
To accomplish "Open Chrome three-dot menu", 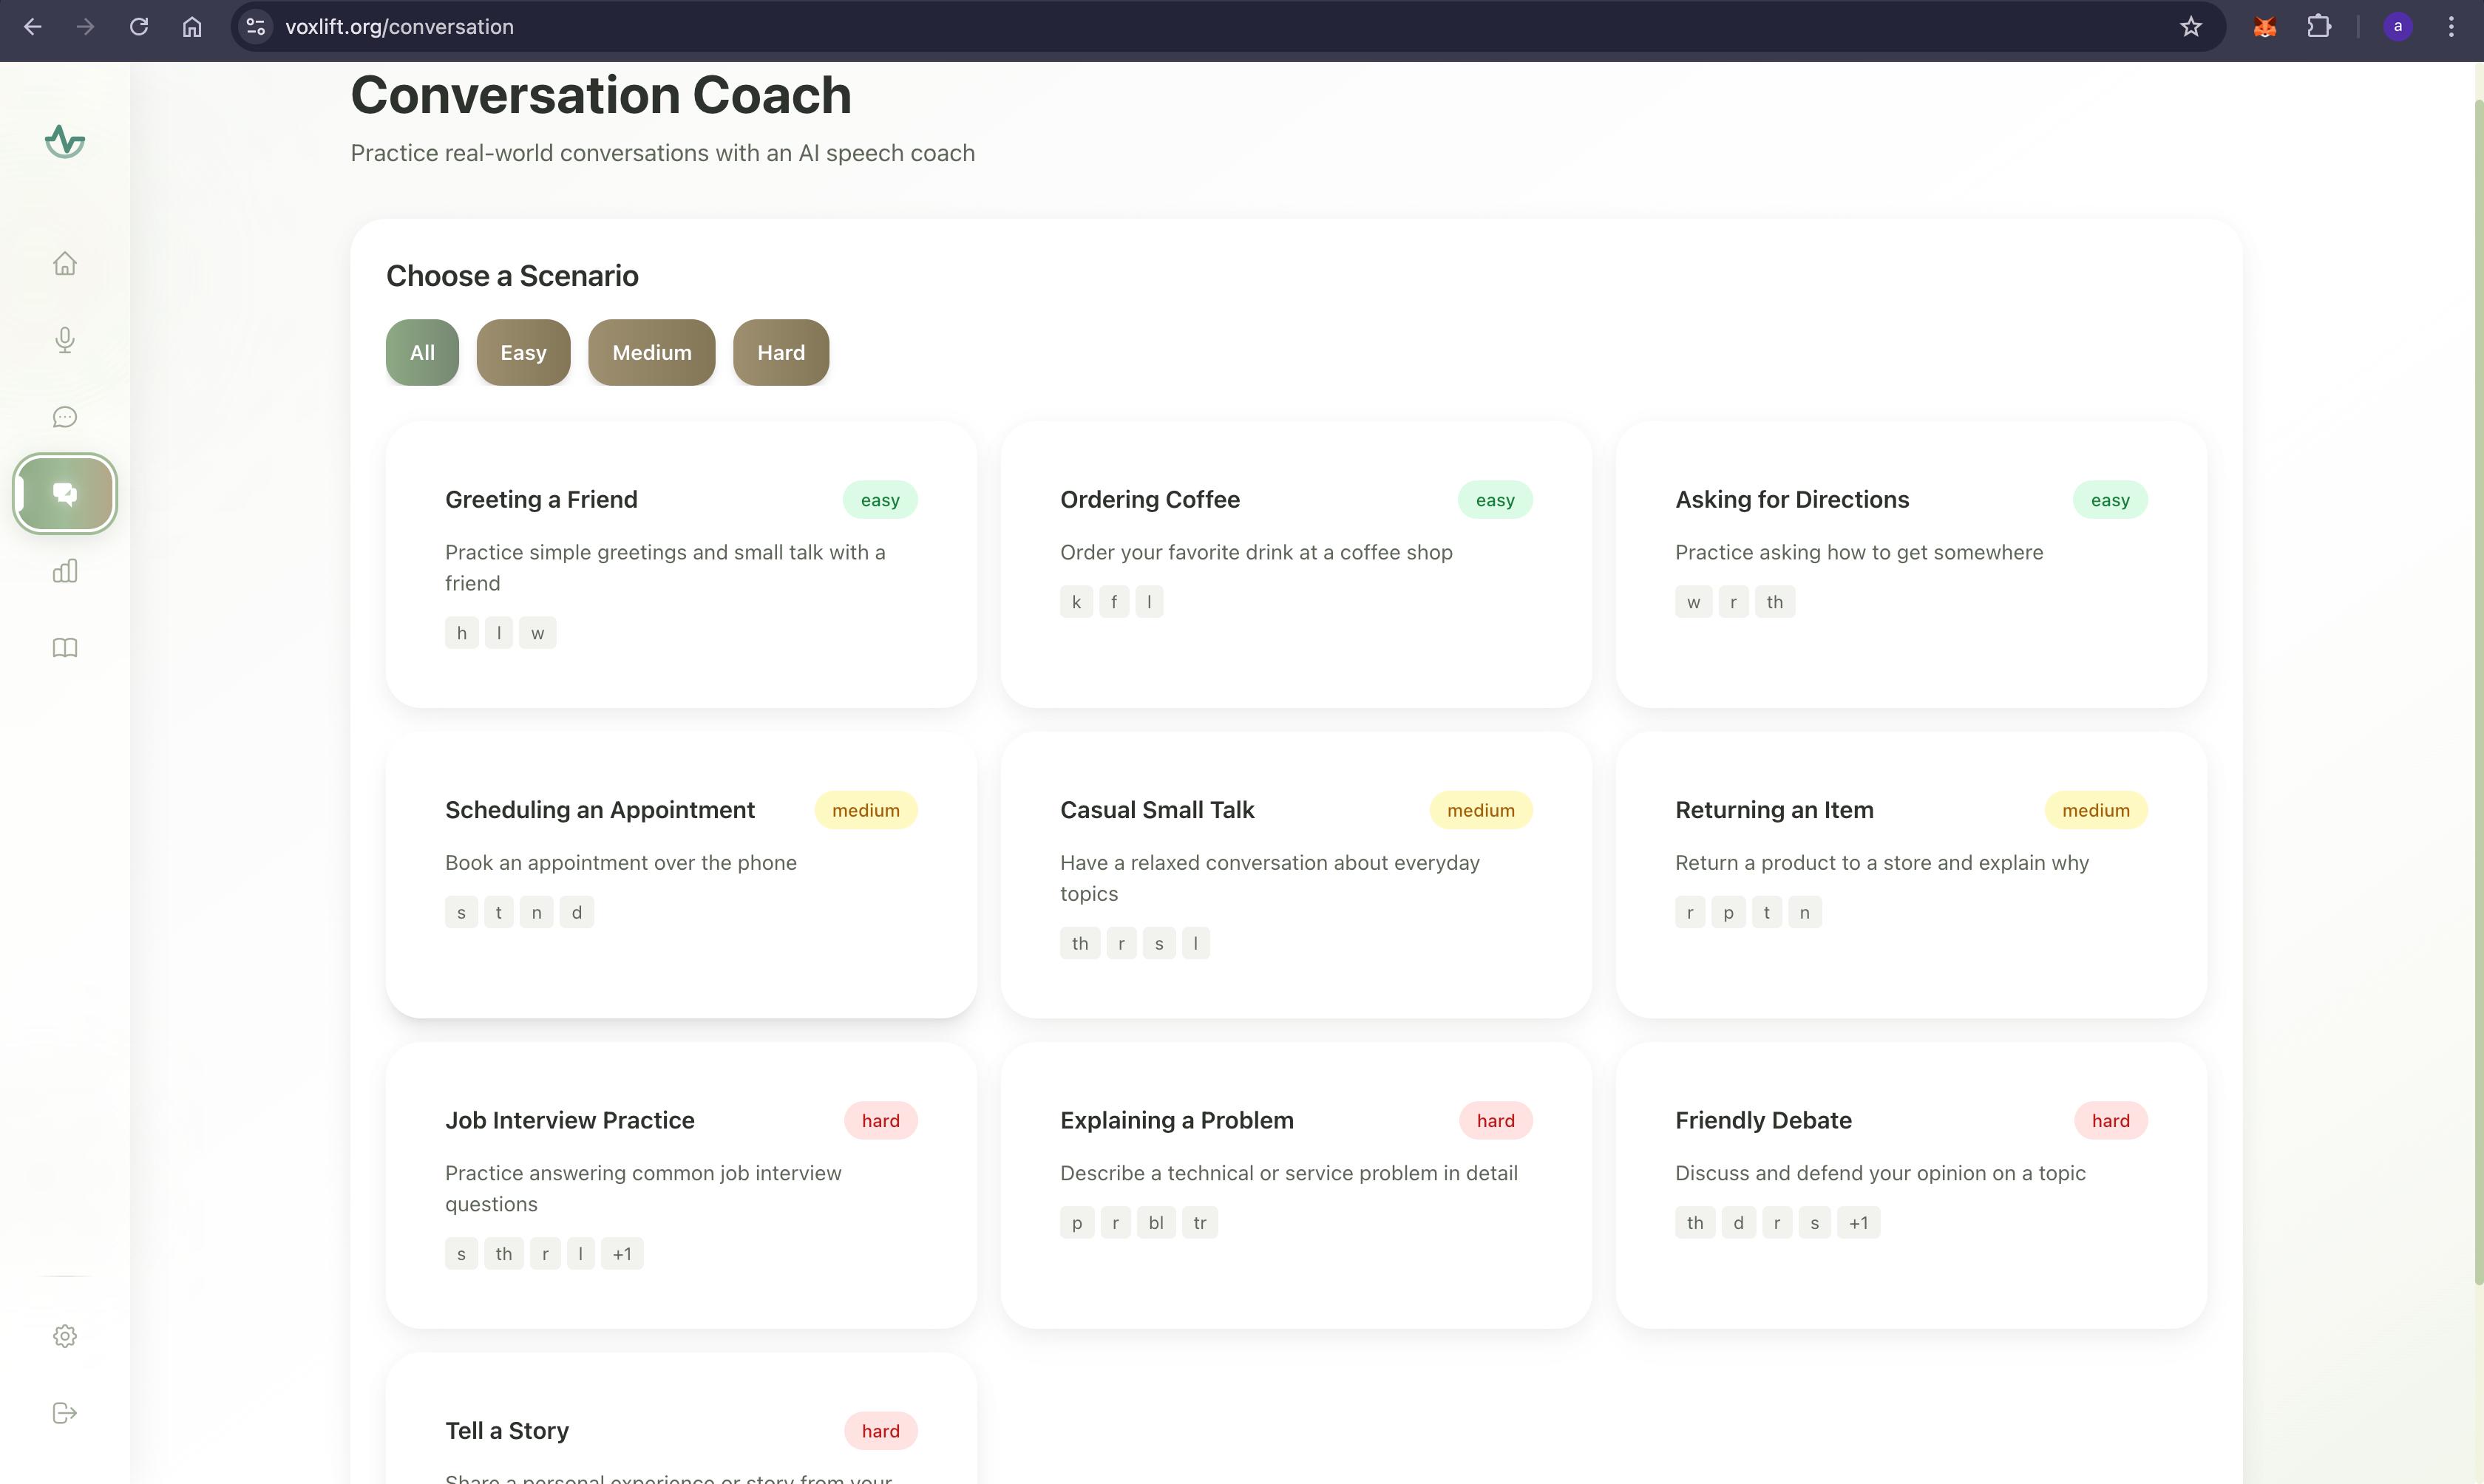I will coord(2451,27).
